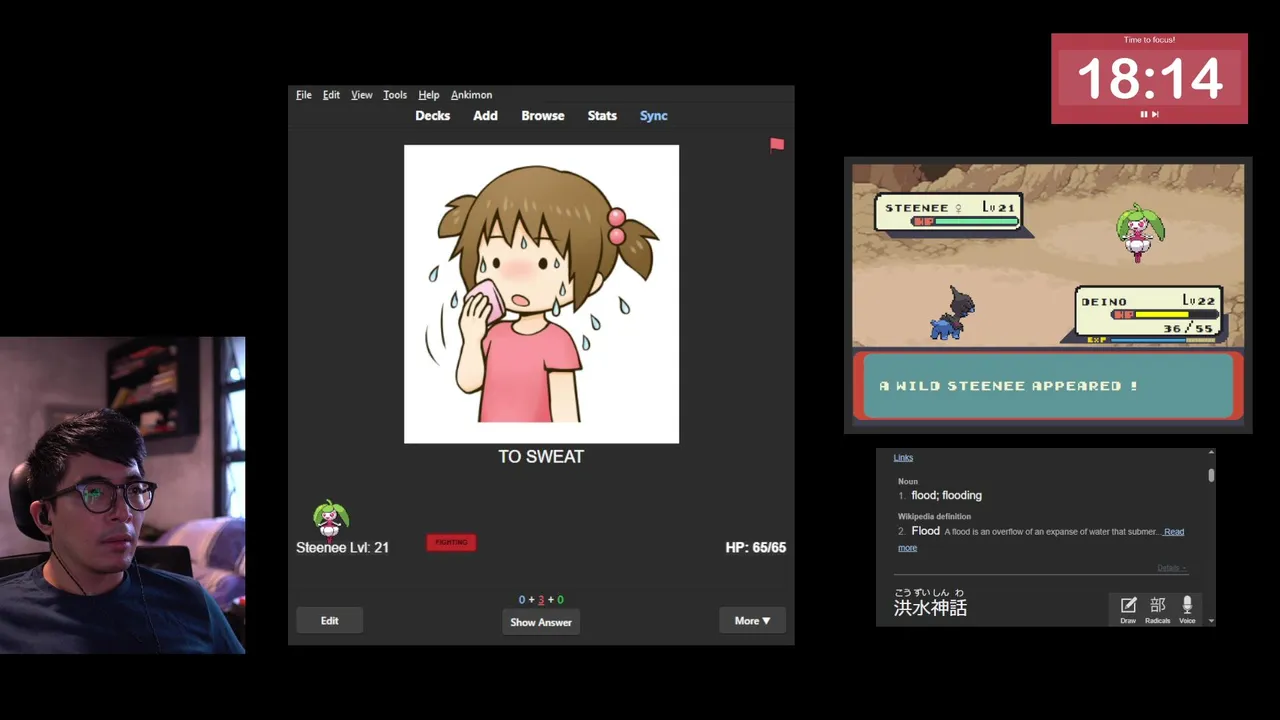
Task: Click the Show Answer button
Action: [541, 622]
